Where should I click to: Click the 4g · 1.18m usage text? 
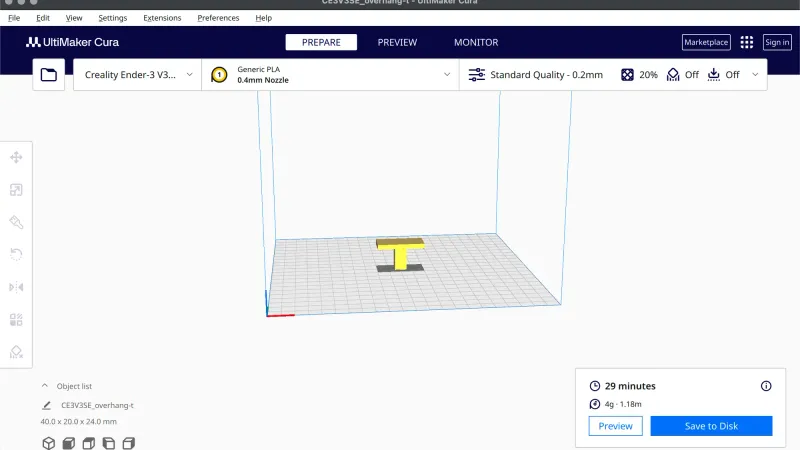tap(623, 404)
